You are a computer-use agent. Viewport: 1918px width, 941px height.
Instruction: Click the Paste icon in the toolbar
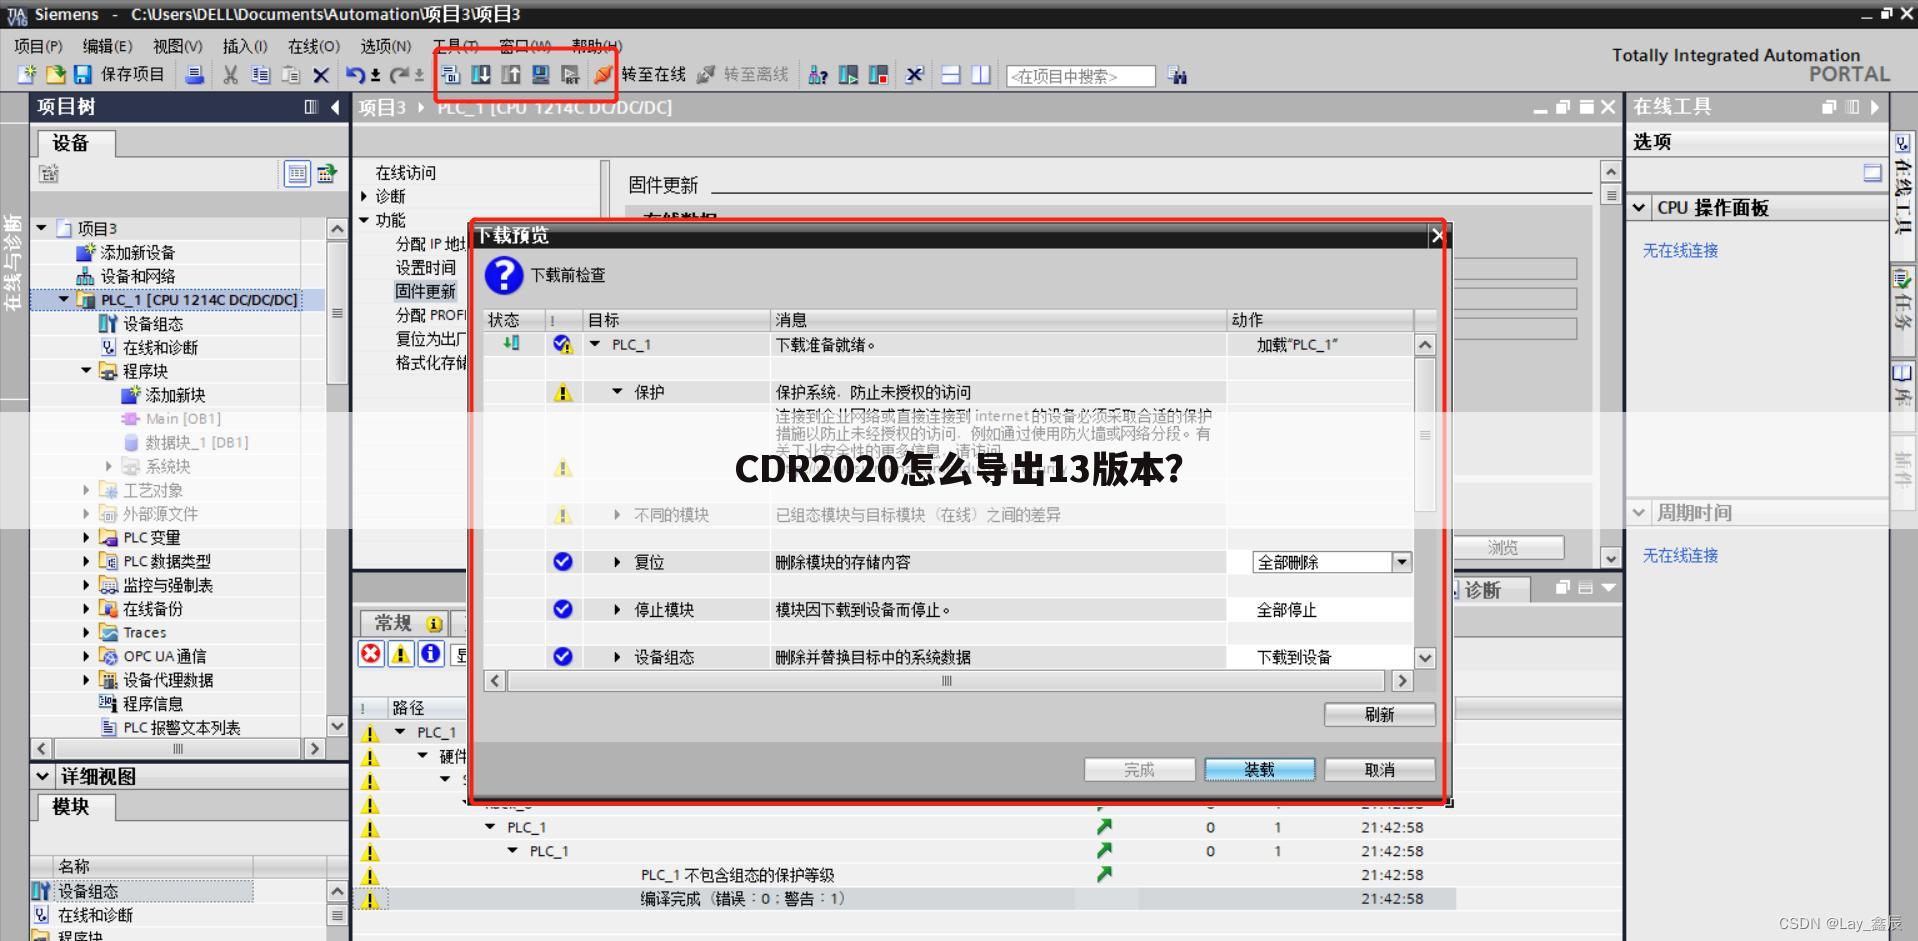[x=291, y=75]
